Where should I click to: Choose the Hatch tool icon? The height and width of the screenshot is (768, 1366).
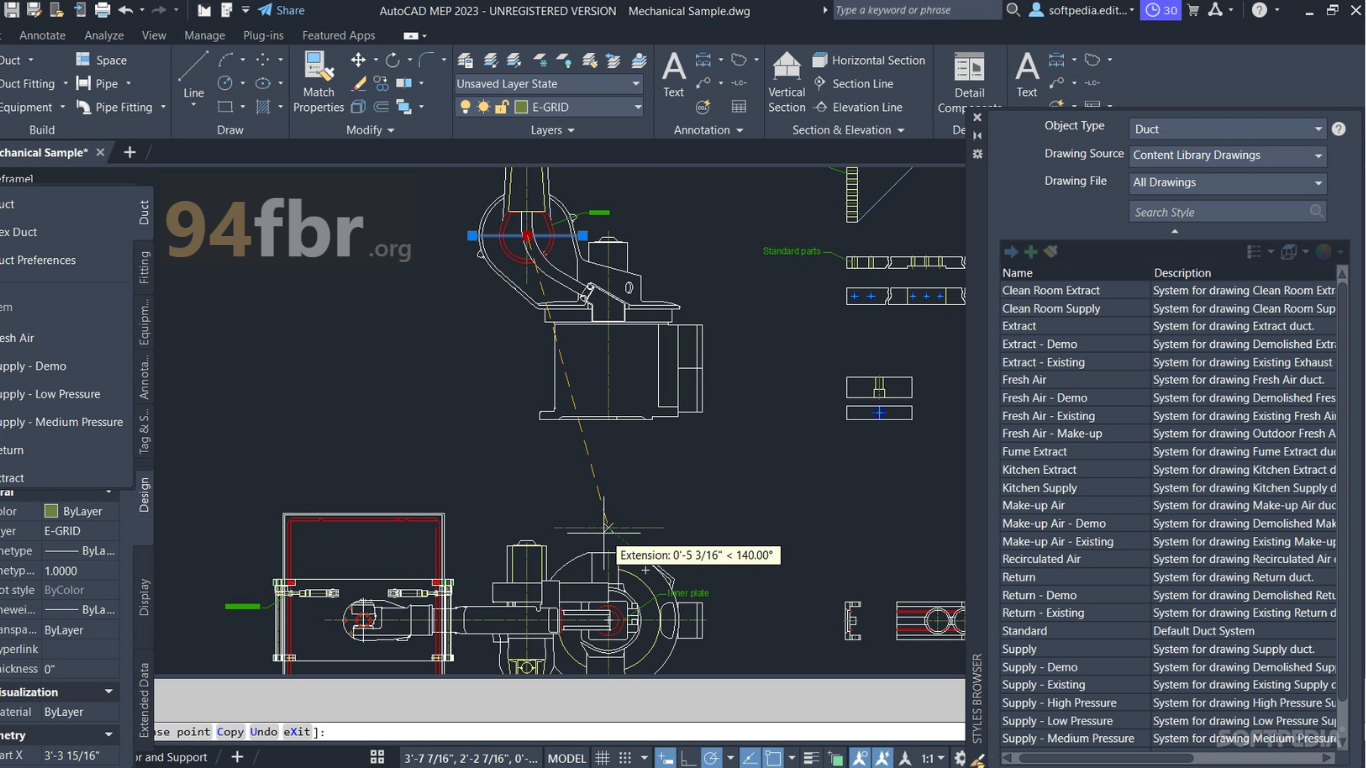tap(263, 107)
